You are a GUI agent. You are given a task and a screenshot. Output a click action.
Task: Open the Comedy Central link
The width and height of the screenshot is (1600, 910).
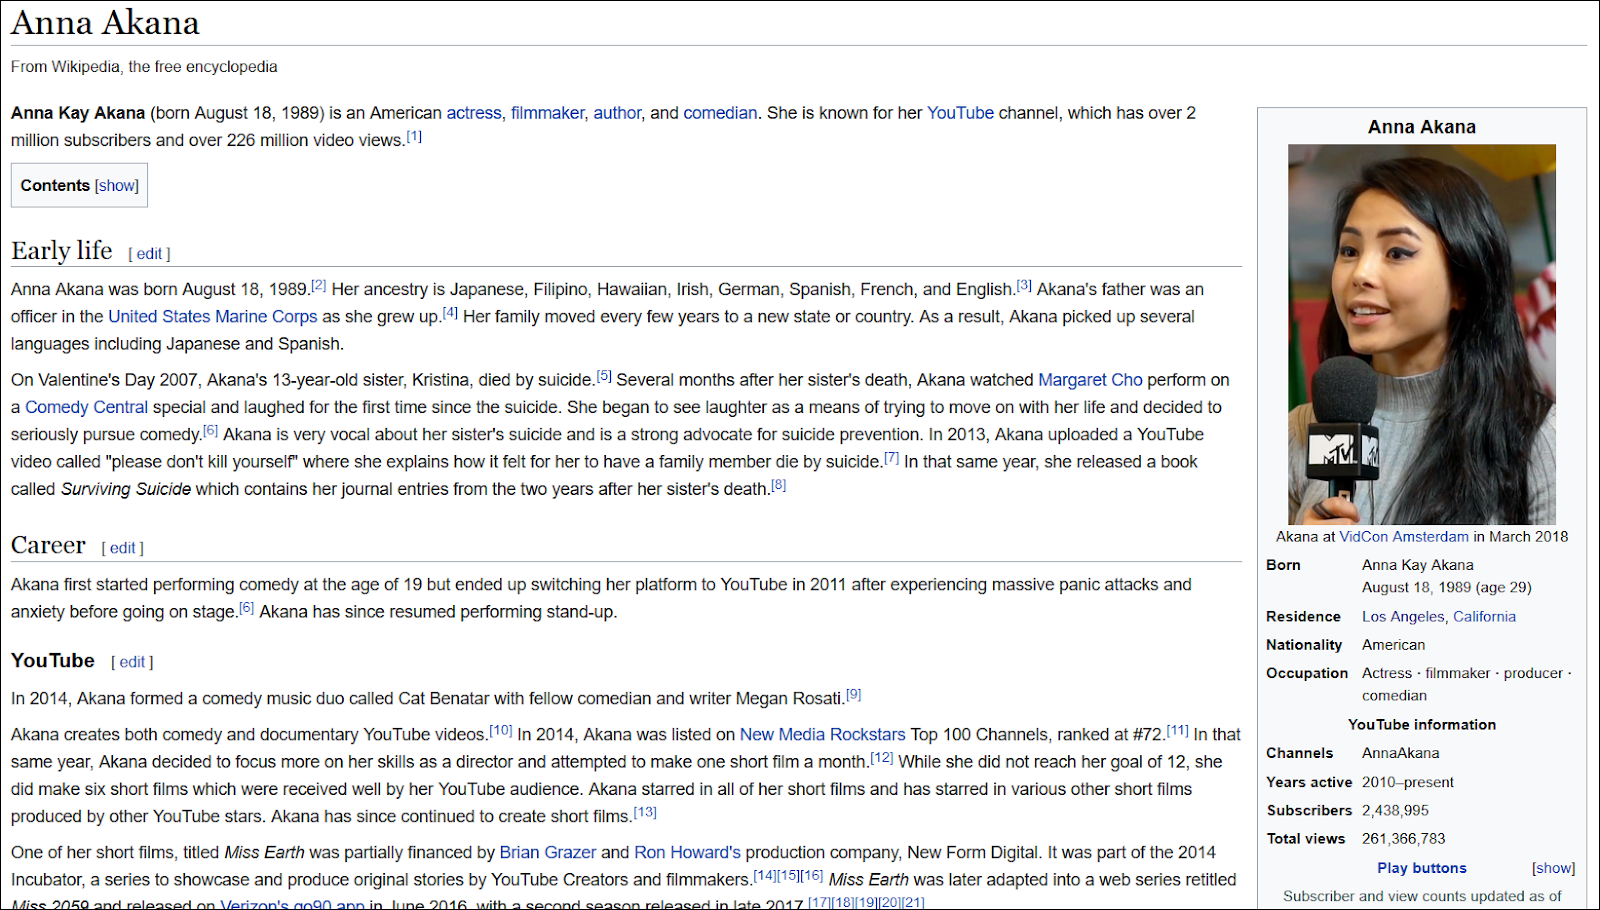(86, 407)
